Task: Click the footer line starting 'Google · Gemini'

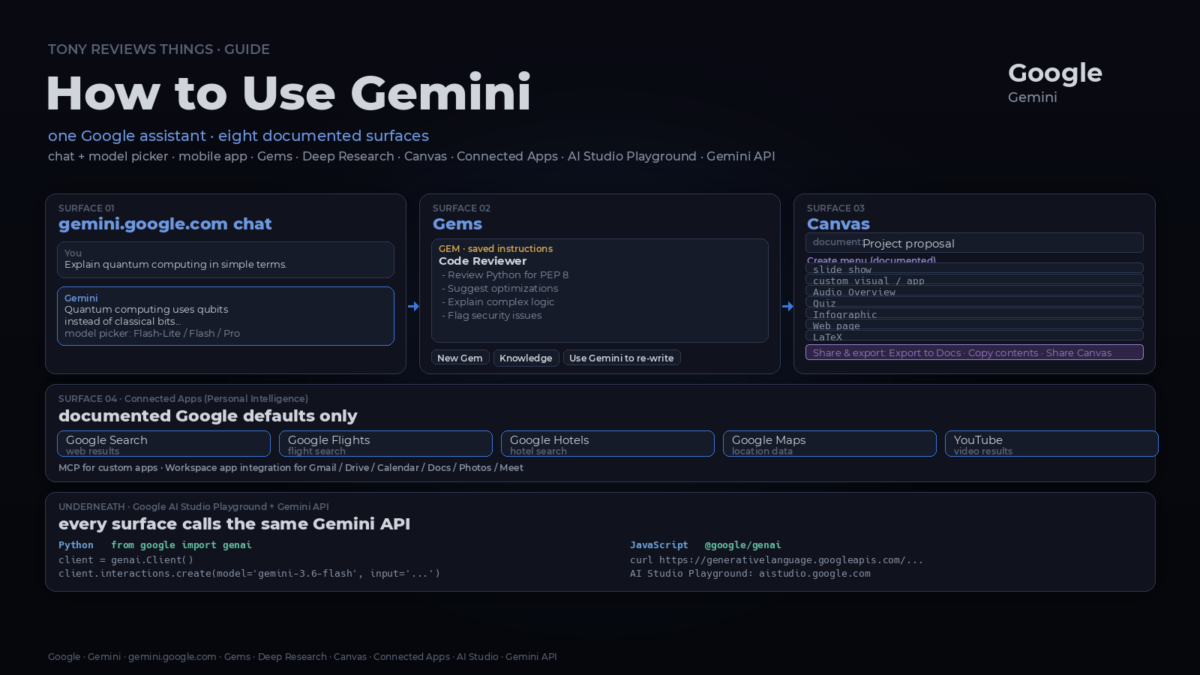Action: (x=302, y=657)
